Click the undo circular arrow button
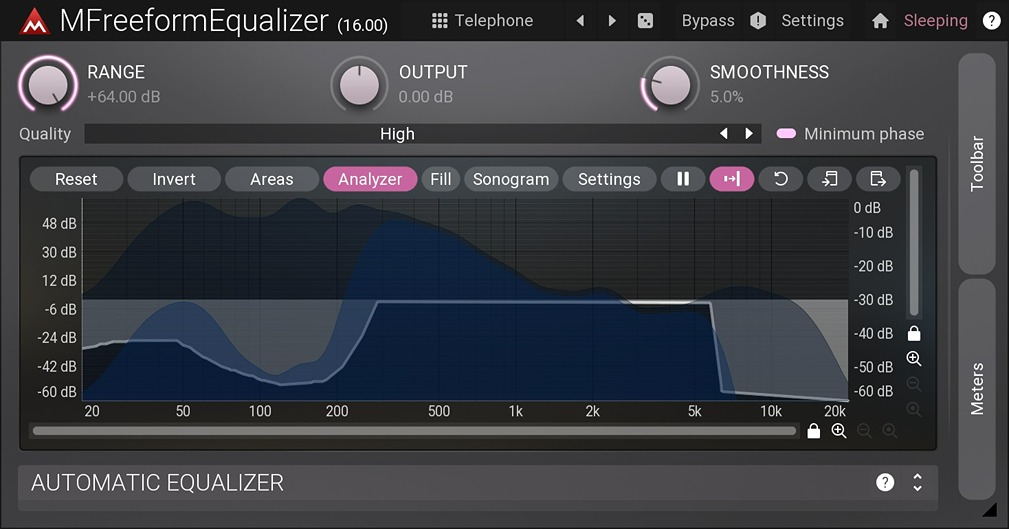1009x529 pixels. (x=781, y=179)
